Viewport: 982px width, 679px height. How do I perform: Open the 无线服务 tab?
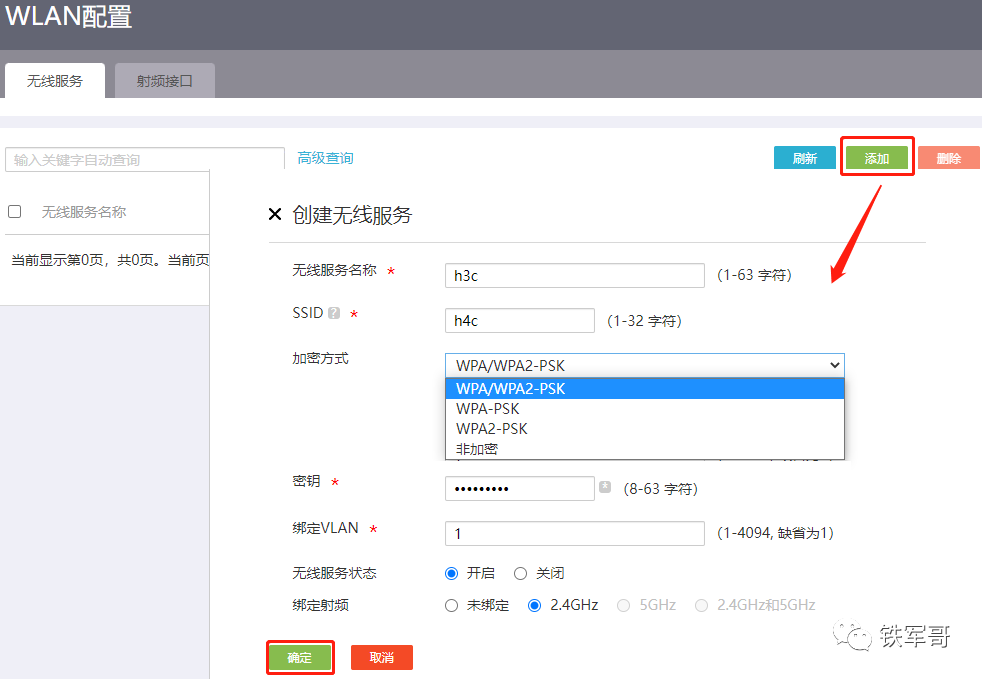(x=55, y=81)
